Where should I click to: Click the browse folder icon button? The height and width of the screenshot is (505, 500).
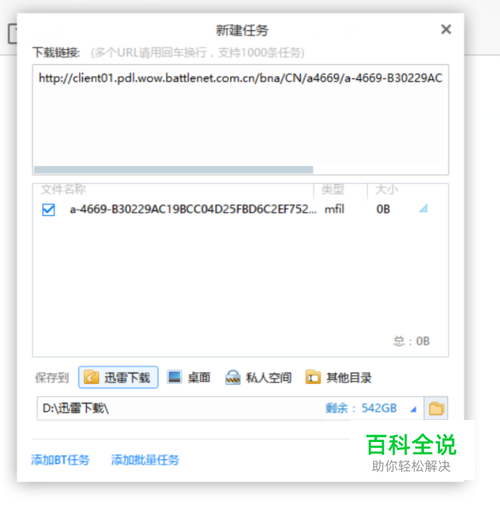click(x=436, y=408)
